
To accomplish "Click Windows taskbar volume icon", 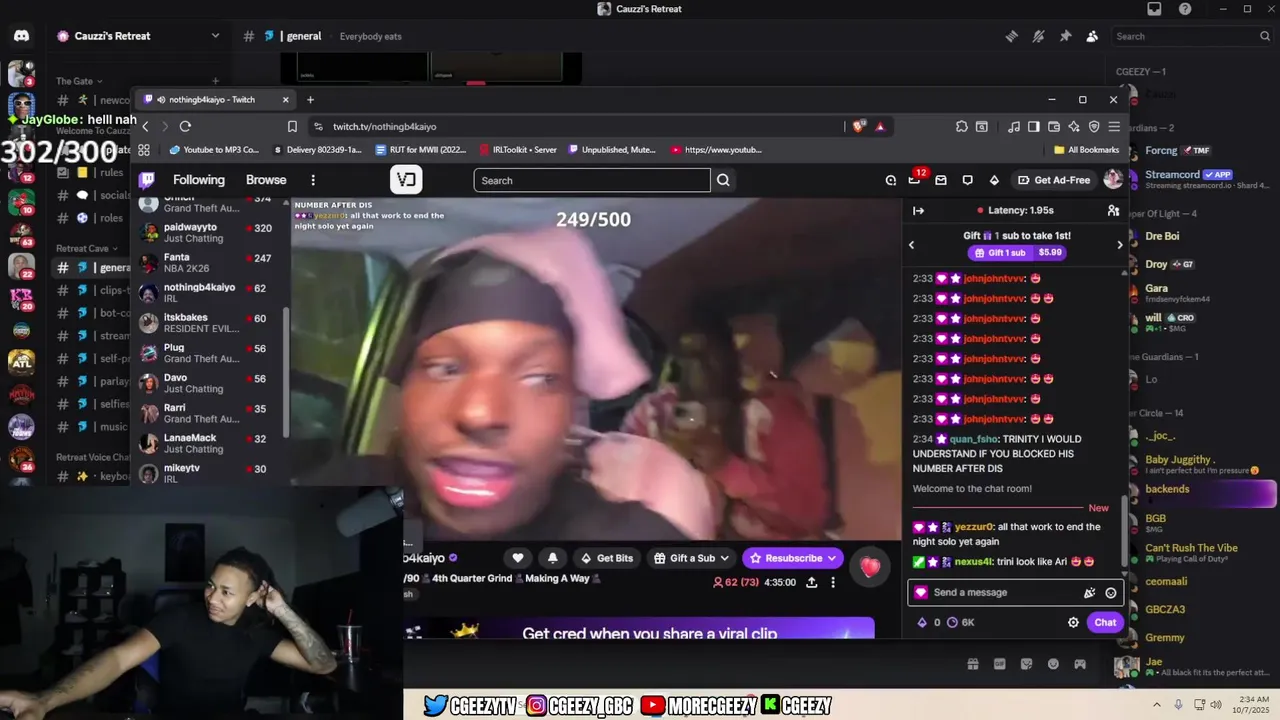I will [x=1216, y=704].
